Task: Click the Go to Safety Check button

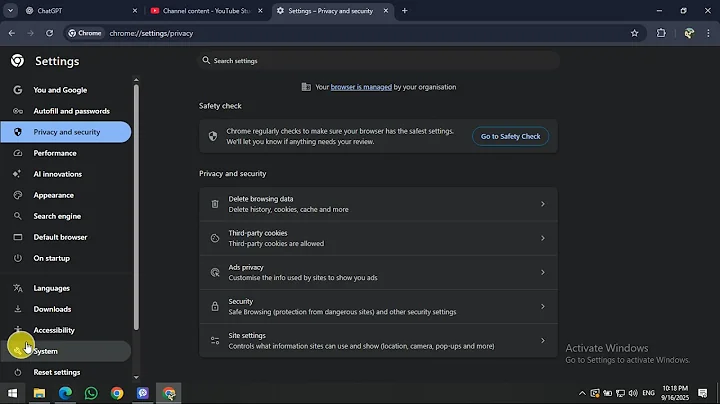Action: (x=510, y=136)
